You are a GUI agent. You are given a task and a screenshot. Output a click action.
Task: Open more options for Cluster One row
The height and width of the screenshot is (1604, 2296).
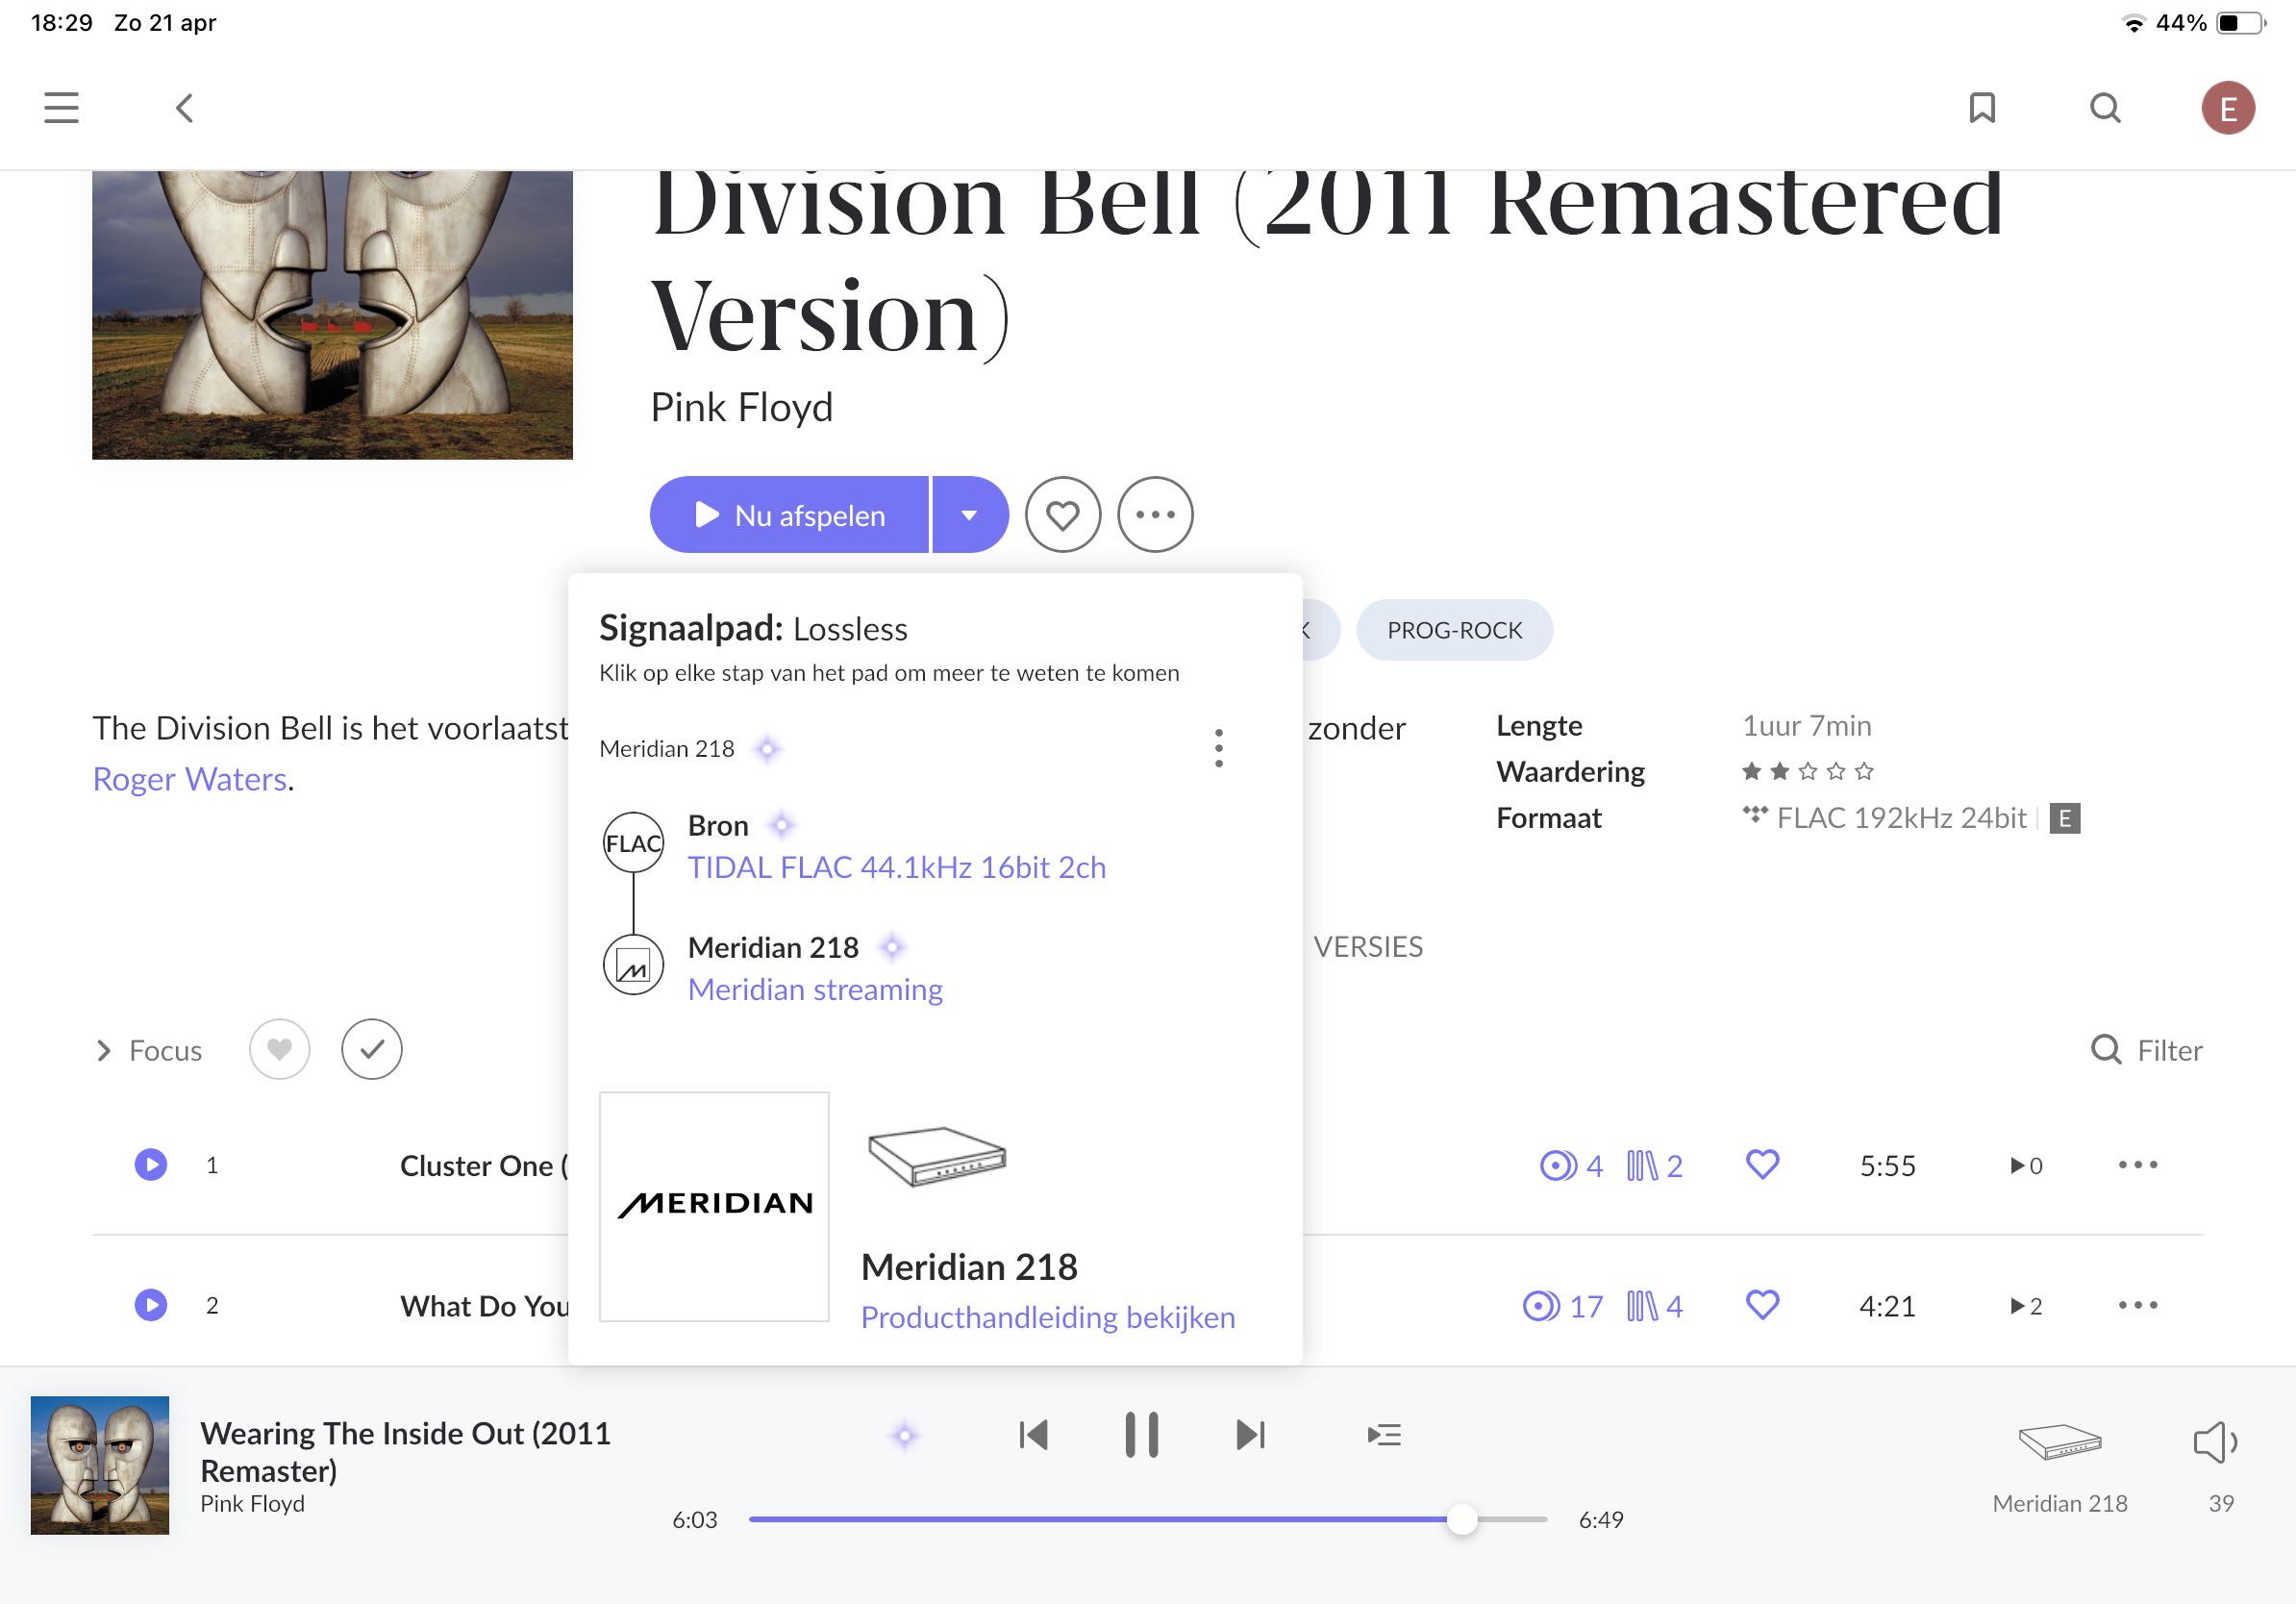[2138, 1165]
